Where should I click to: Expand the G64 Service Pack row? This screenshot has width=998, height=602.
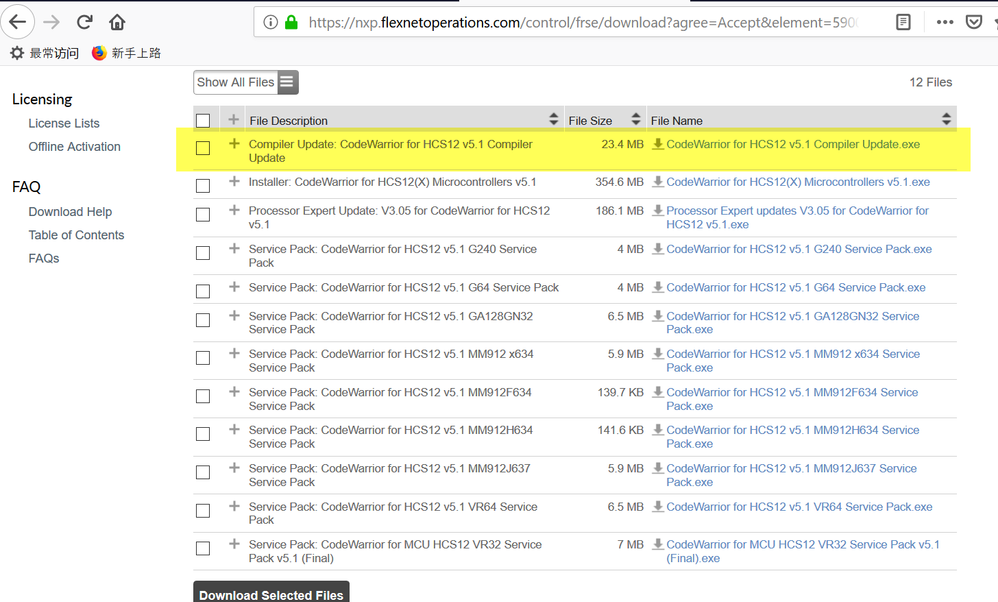pos(234,287)
